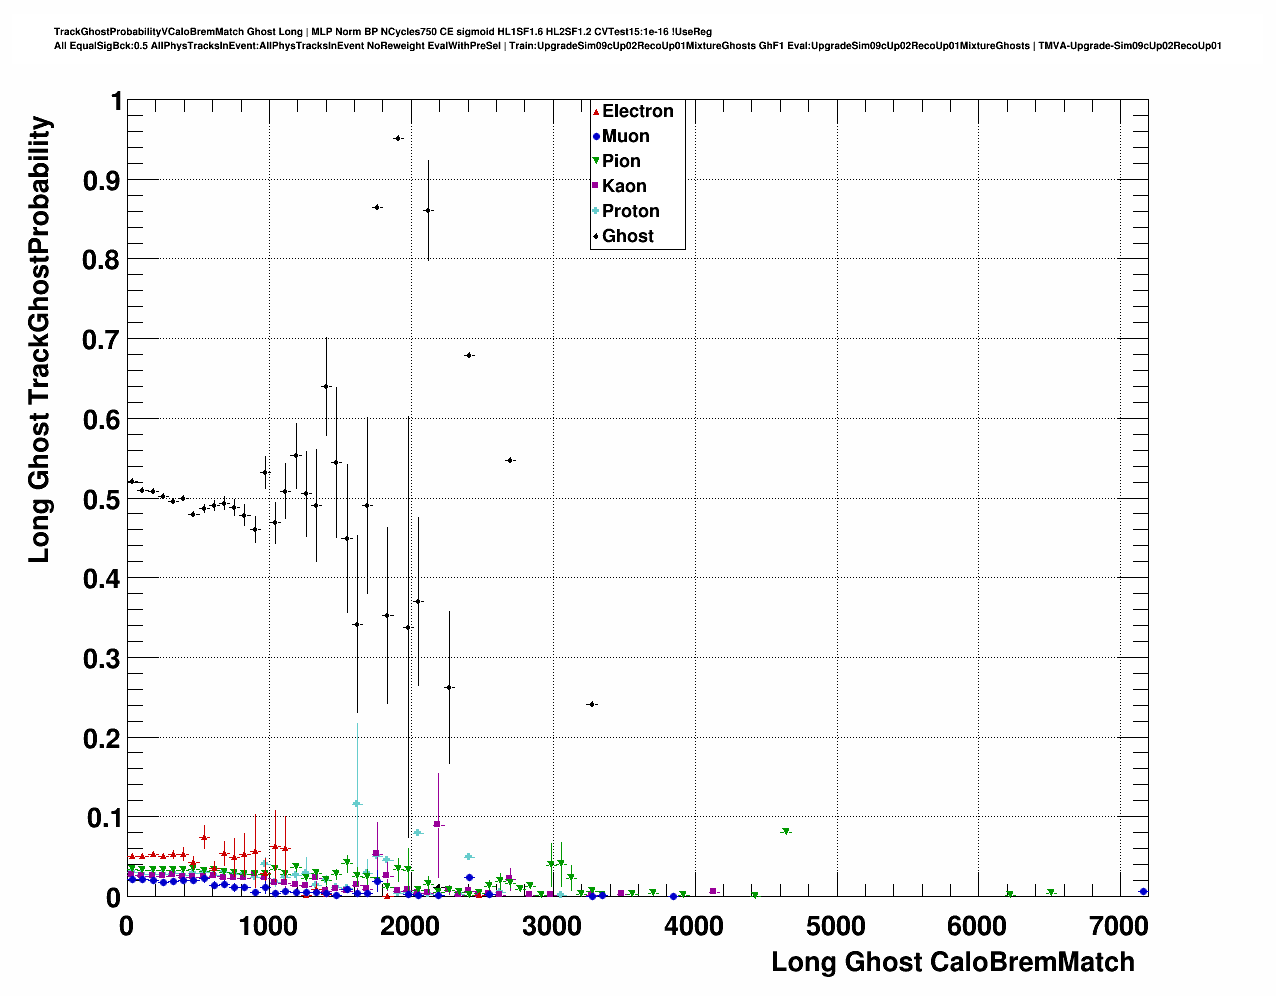
Task: Click the green Pion point near 4650
Action: 786,831
